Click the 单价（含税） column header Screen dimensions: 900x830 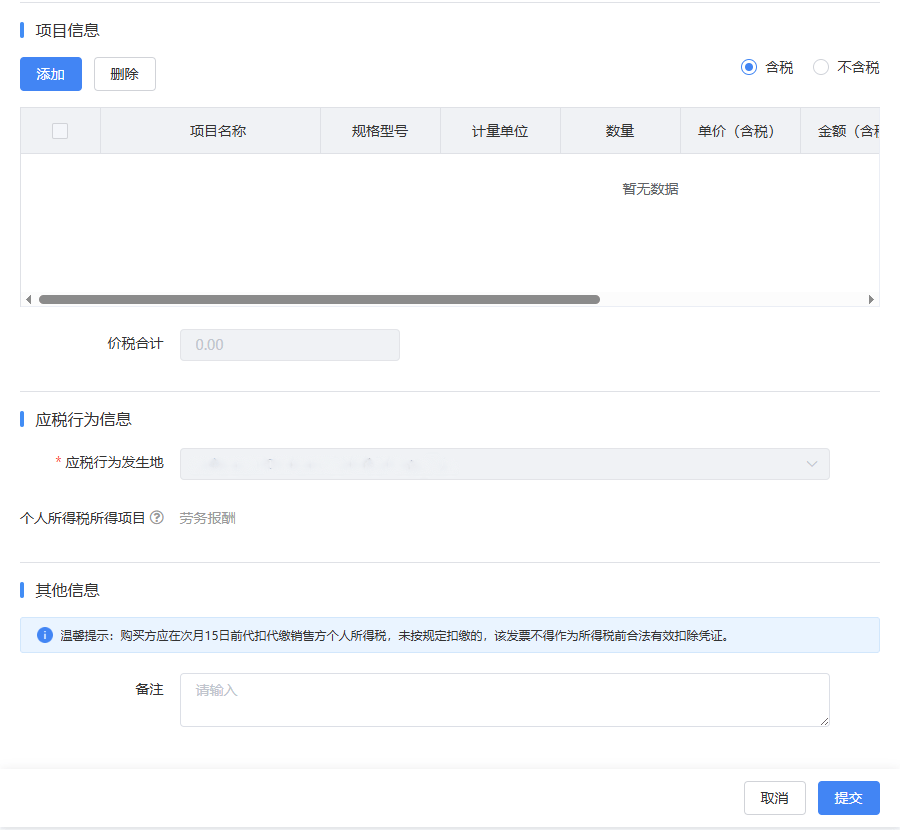click(x=740, y=131)
